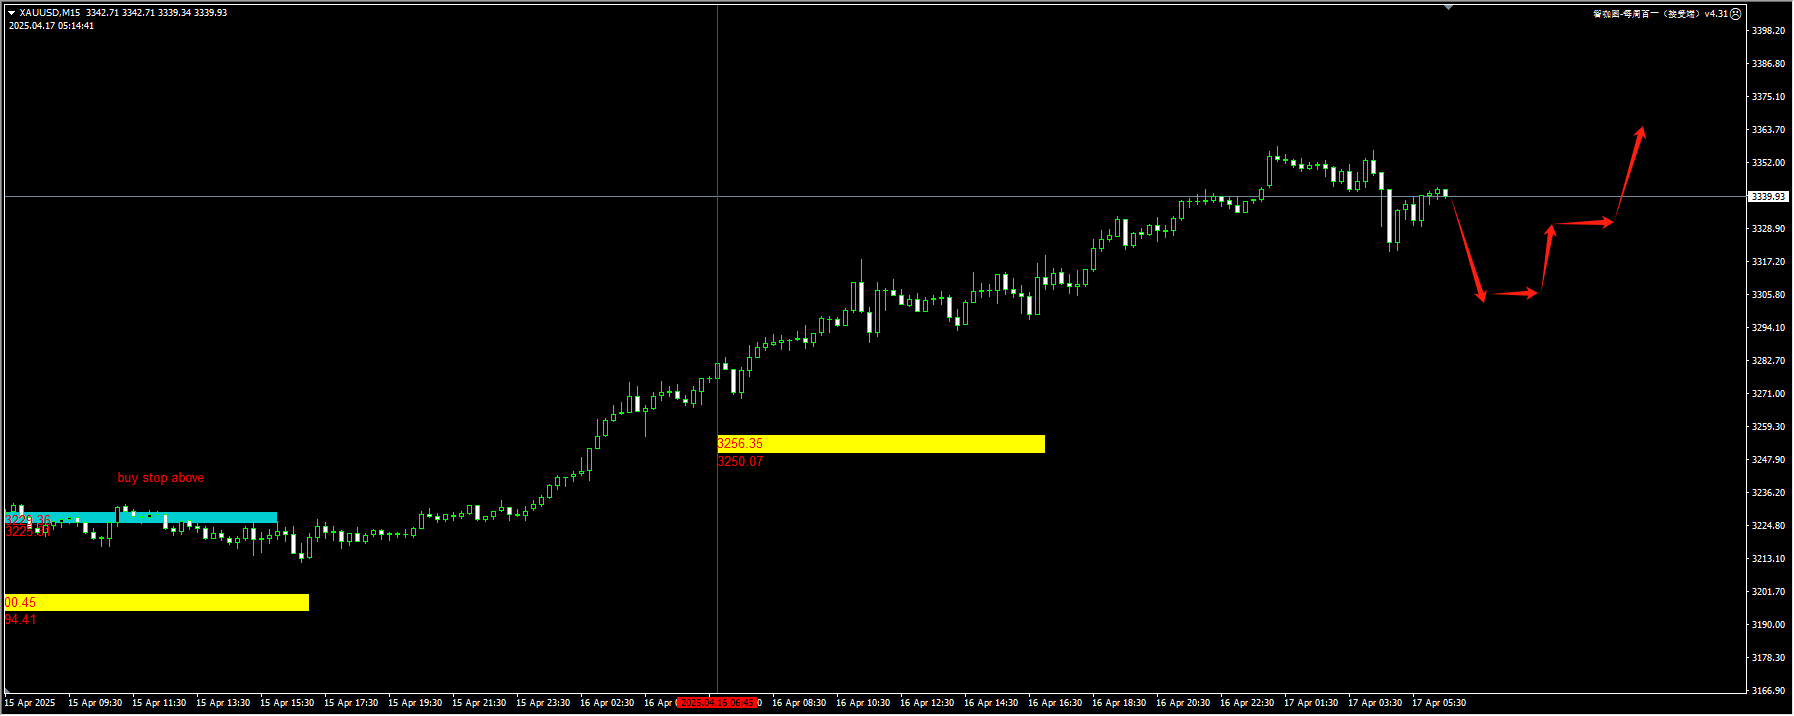Click the red highlighted crosshair date label
Screen dimensions: 1794x716
(717, 703)
